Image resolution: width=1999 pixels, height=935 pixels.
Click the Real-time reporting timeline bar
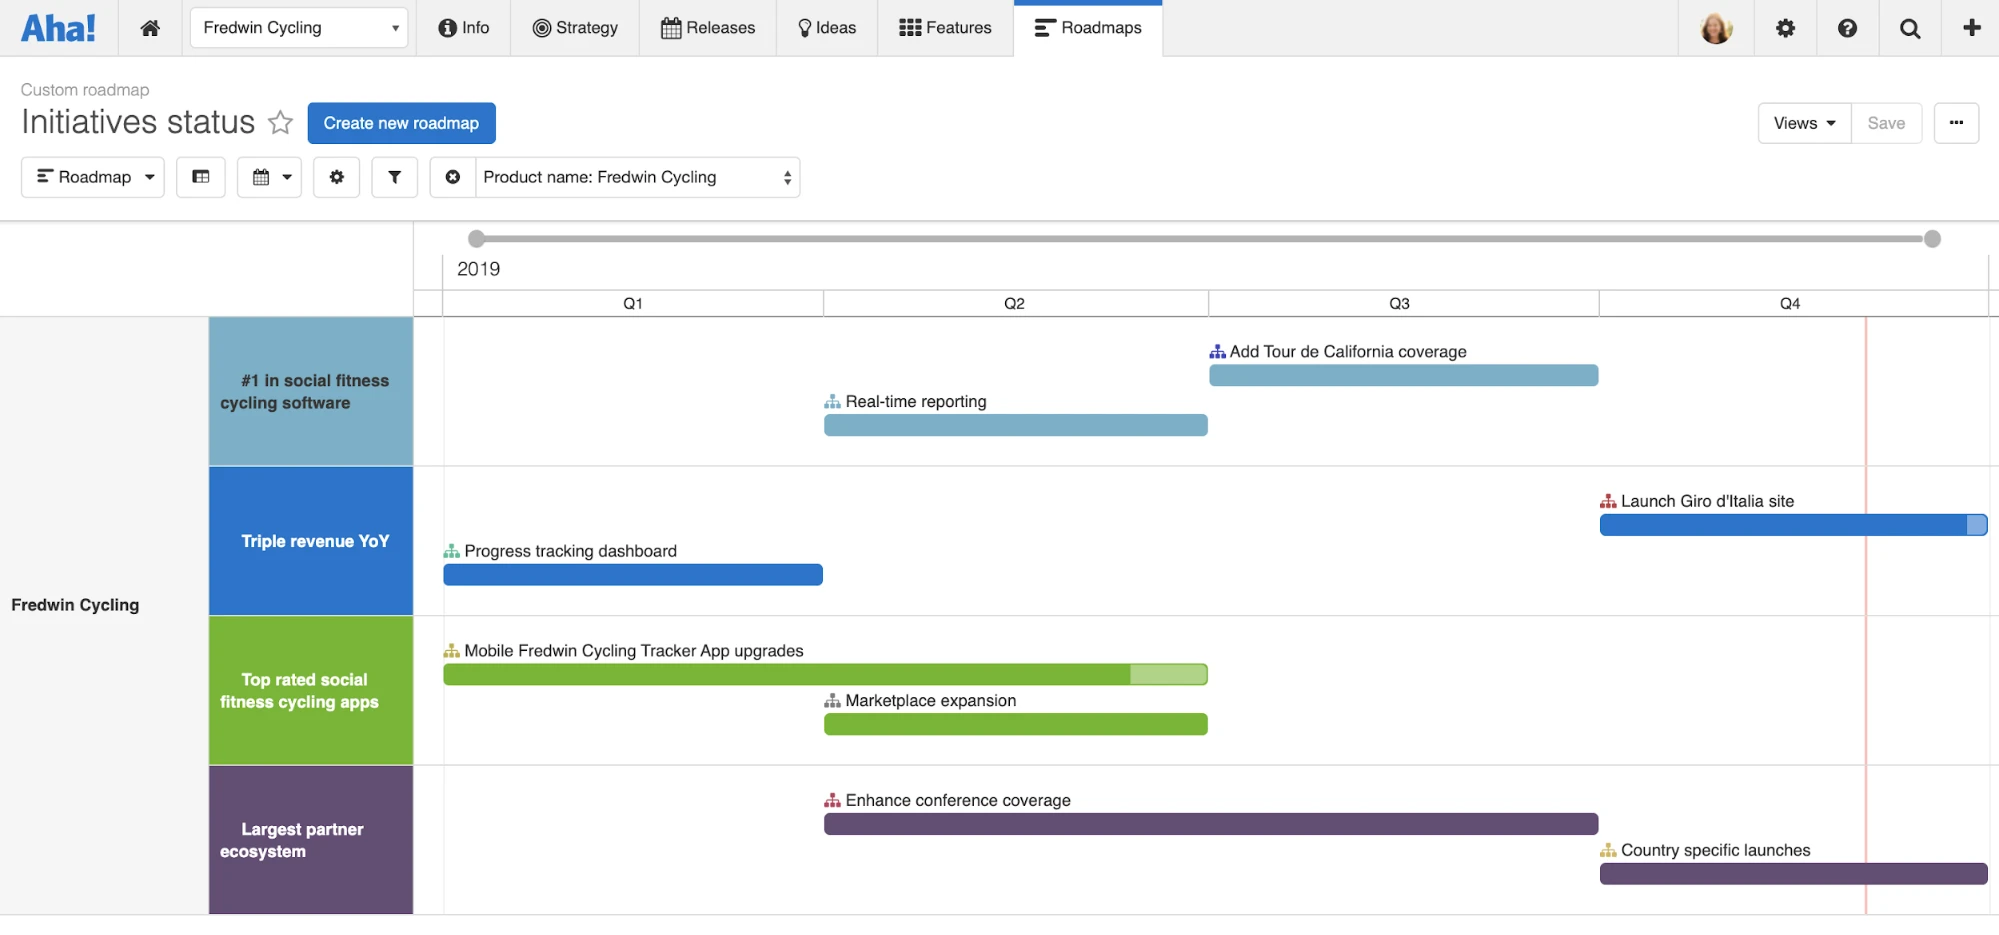point(1016,425)
